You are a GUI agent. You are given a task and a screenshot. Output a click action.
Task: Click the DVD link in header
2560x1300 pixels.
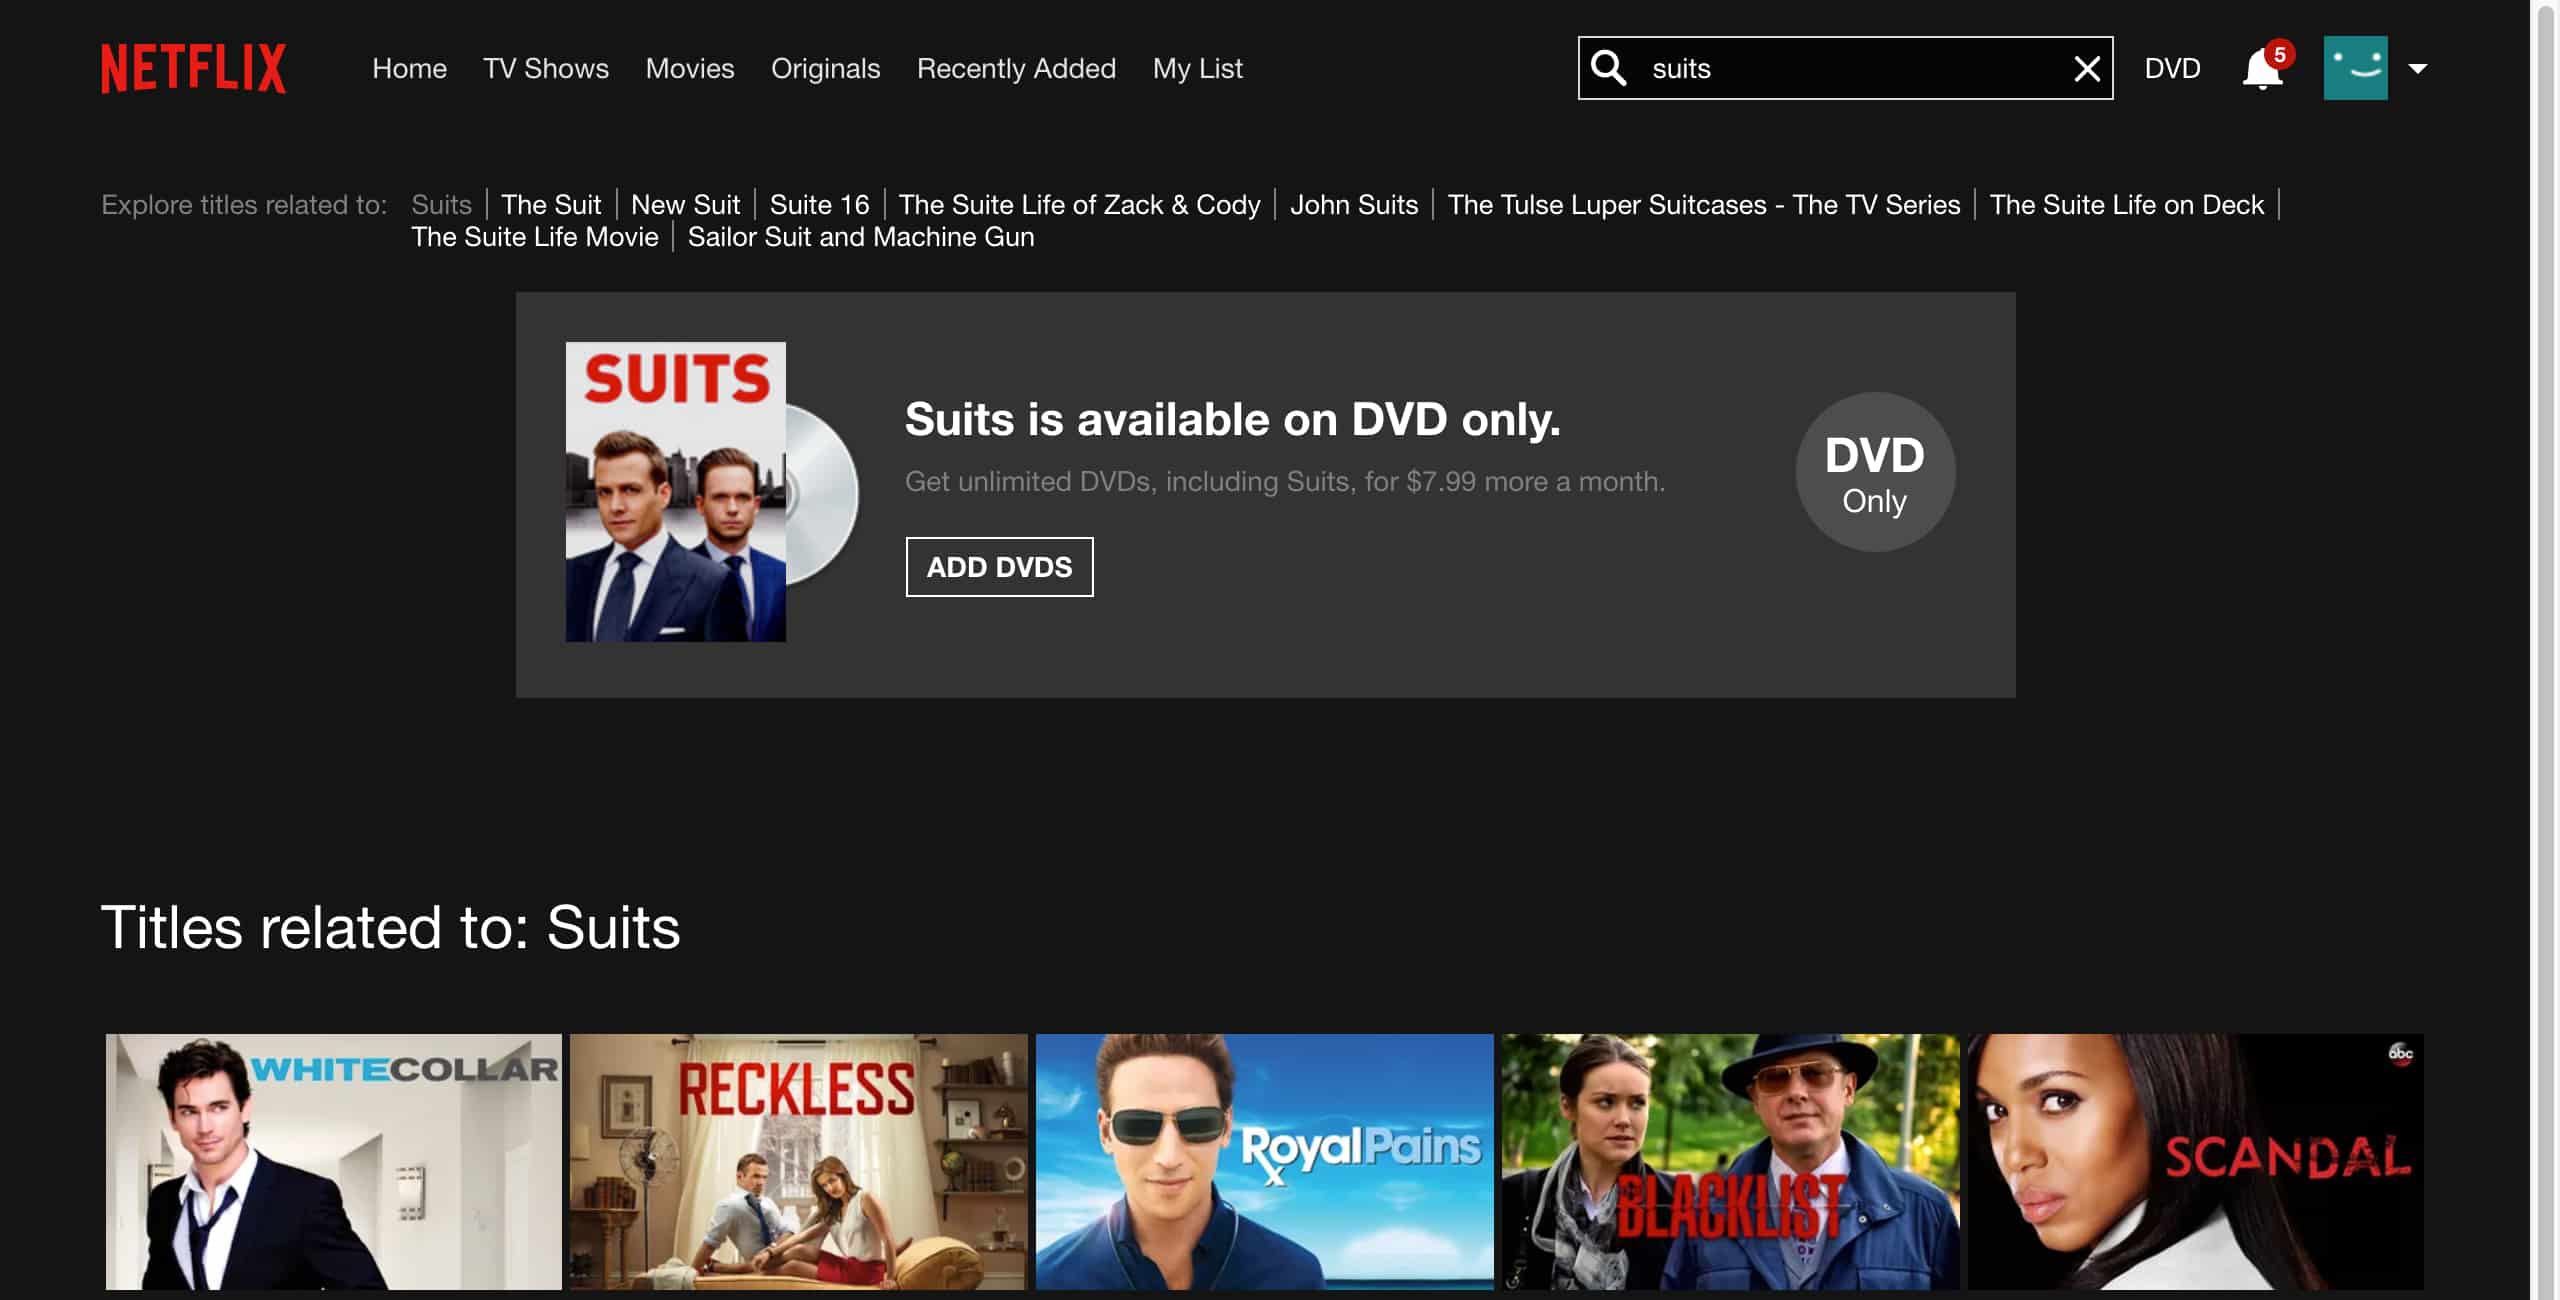pyautogui.click(x=2172, y=68)
